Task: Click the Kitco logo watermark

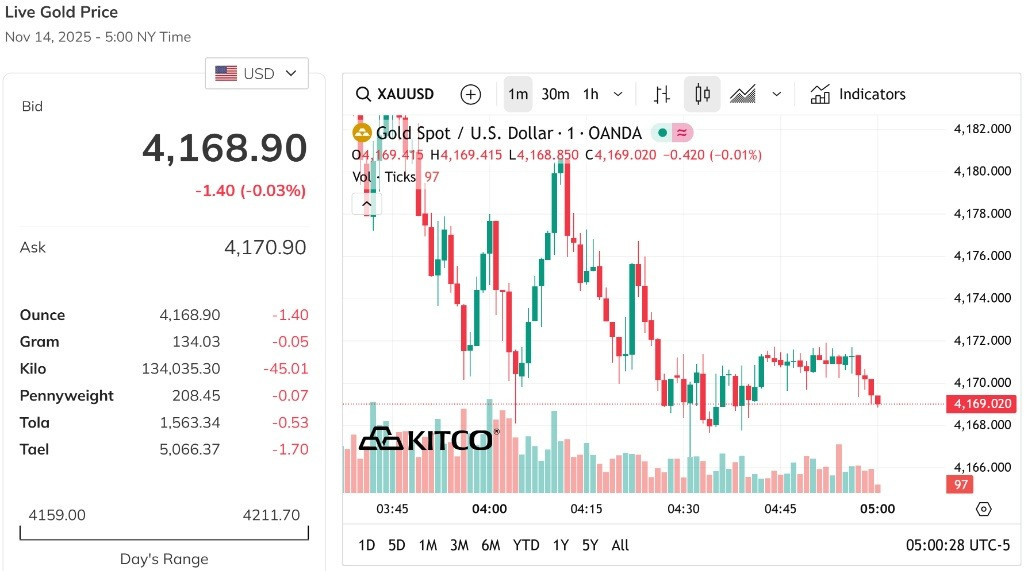Action: 429,439
